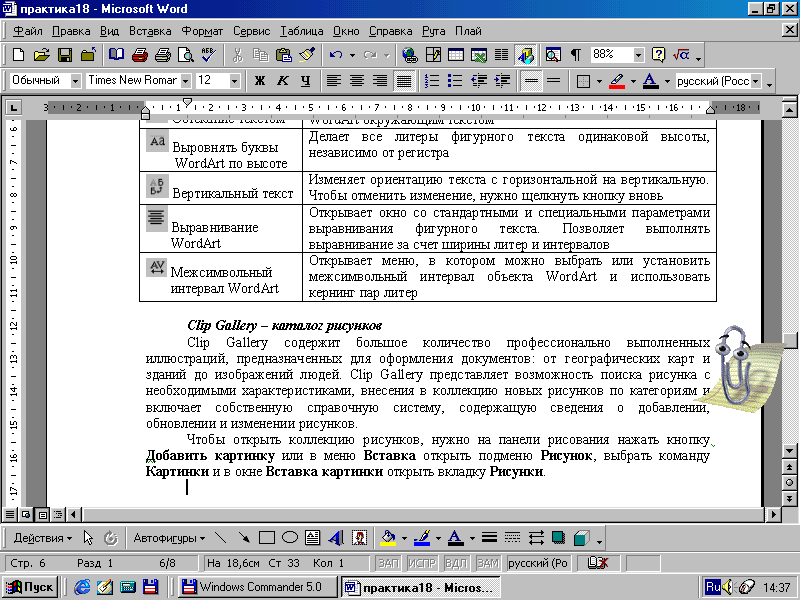Open the font size dropdown (12)
The width and height of the screenshot is (800, 600).
234,81
